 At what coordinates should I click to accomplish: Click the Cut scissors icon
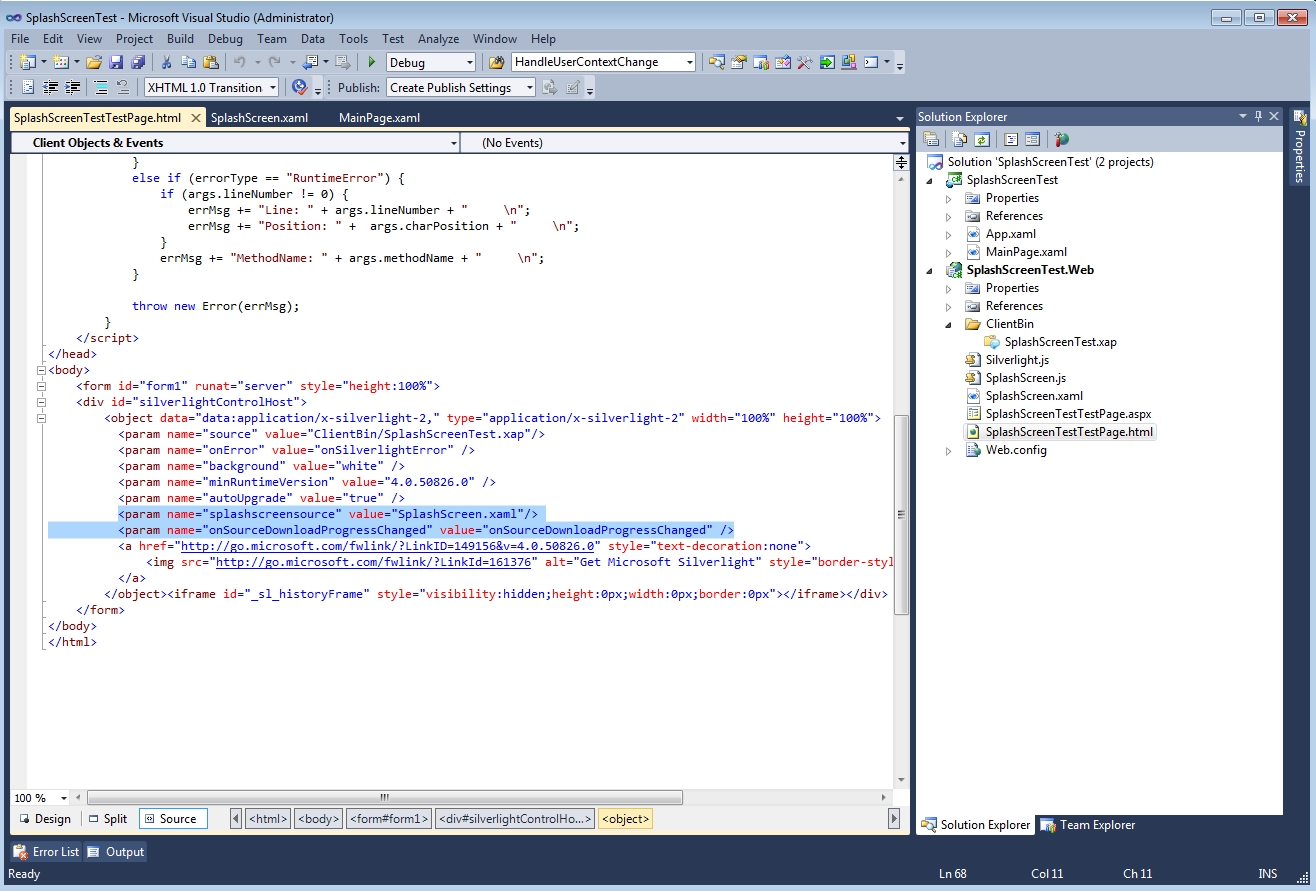click(x=166, y=62)
